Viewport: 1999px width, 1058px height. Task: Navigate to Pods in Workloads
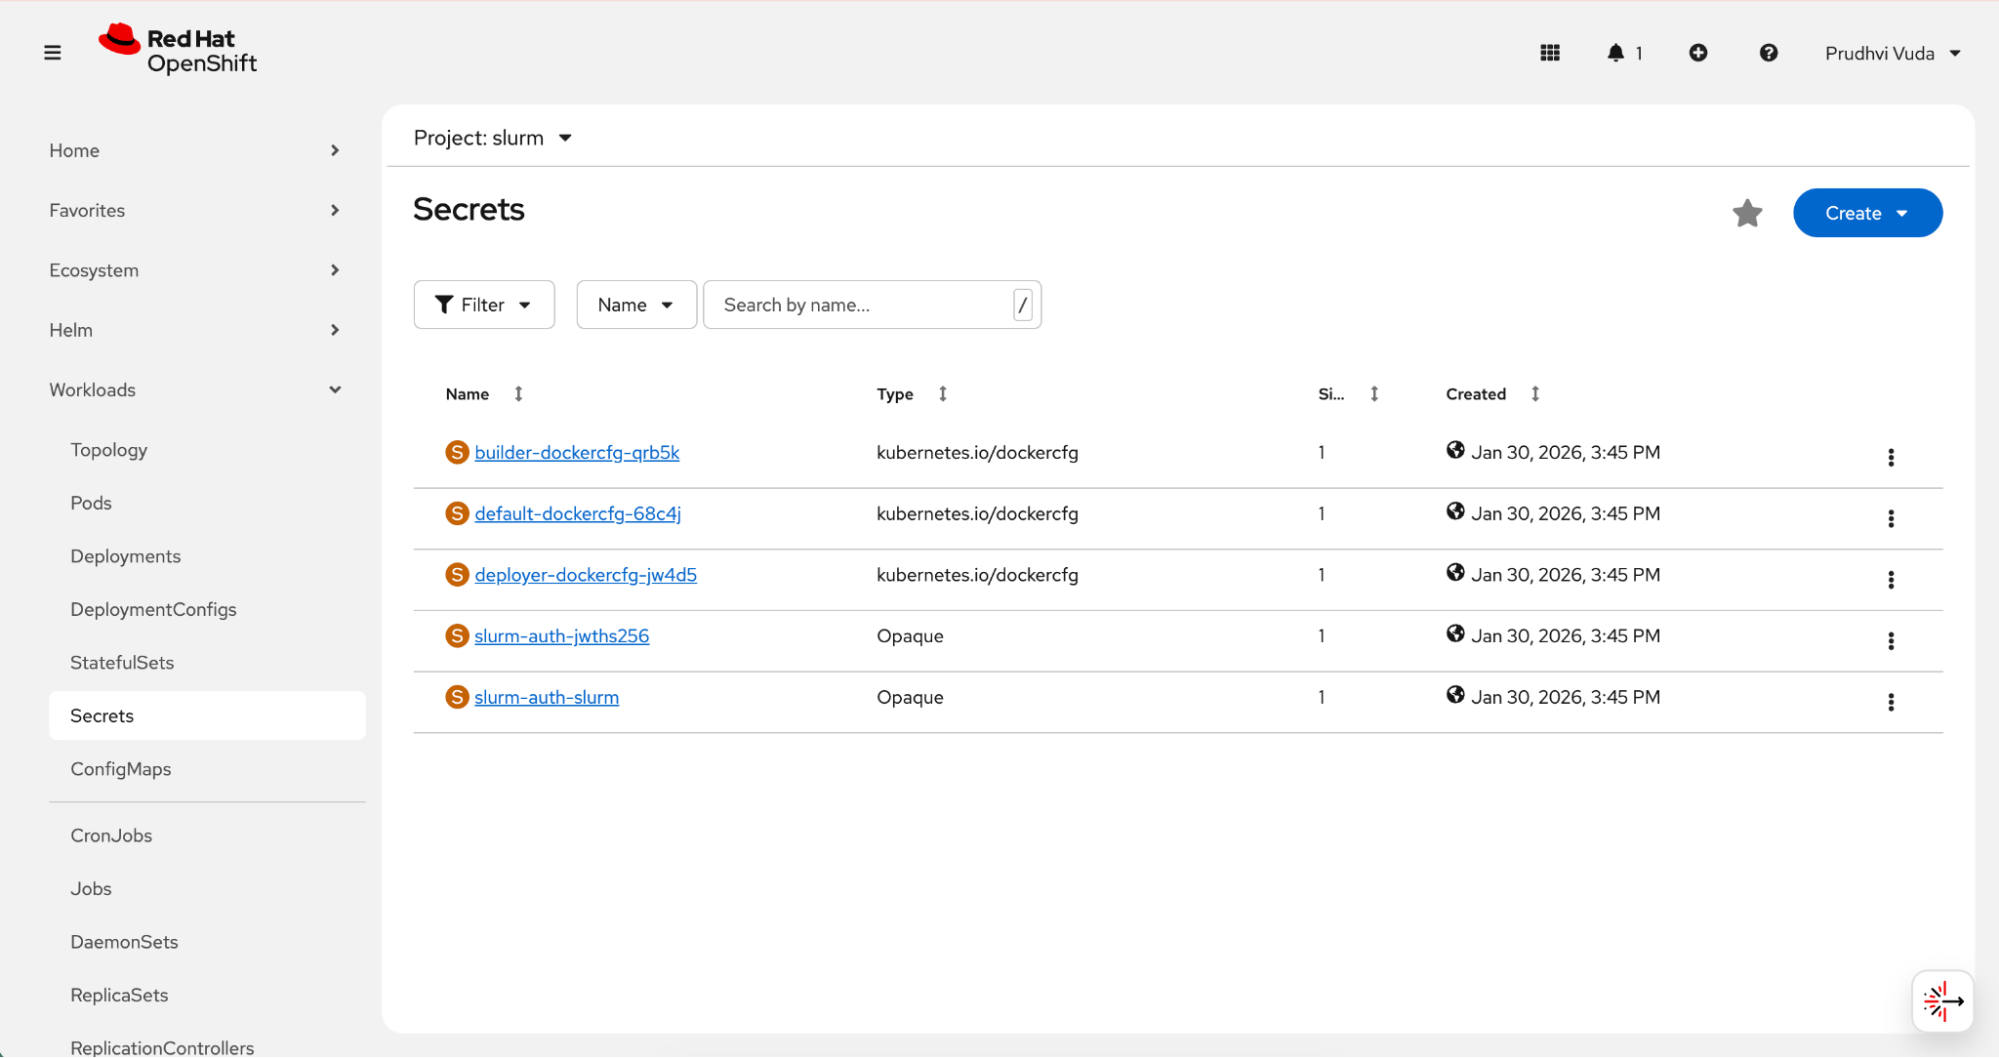[x=91, y=503]
